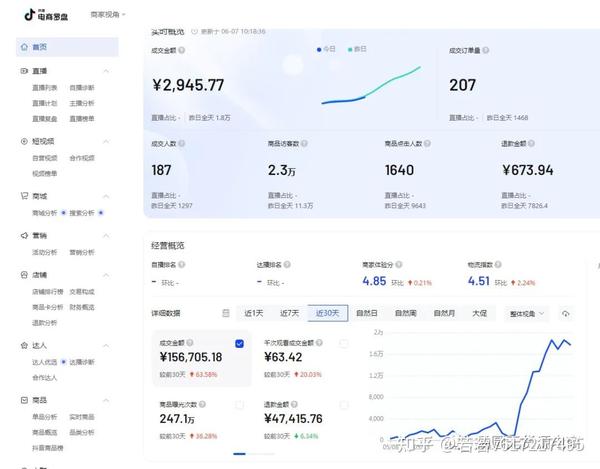Screen dimensions: 600x469
Task: Collapse the 商城 sidebar section chevron
Action: [106, 196]
